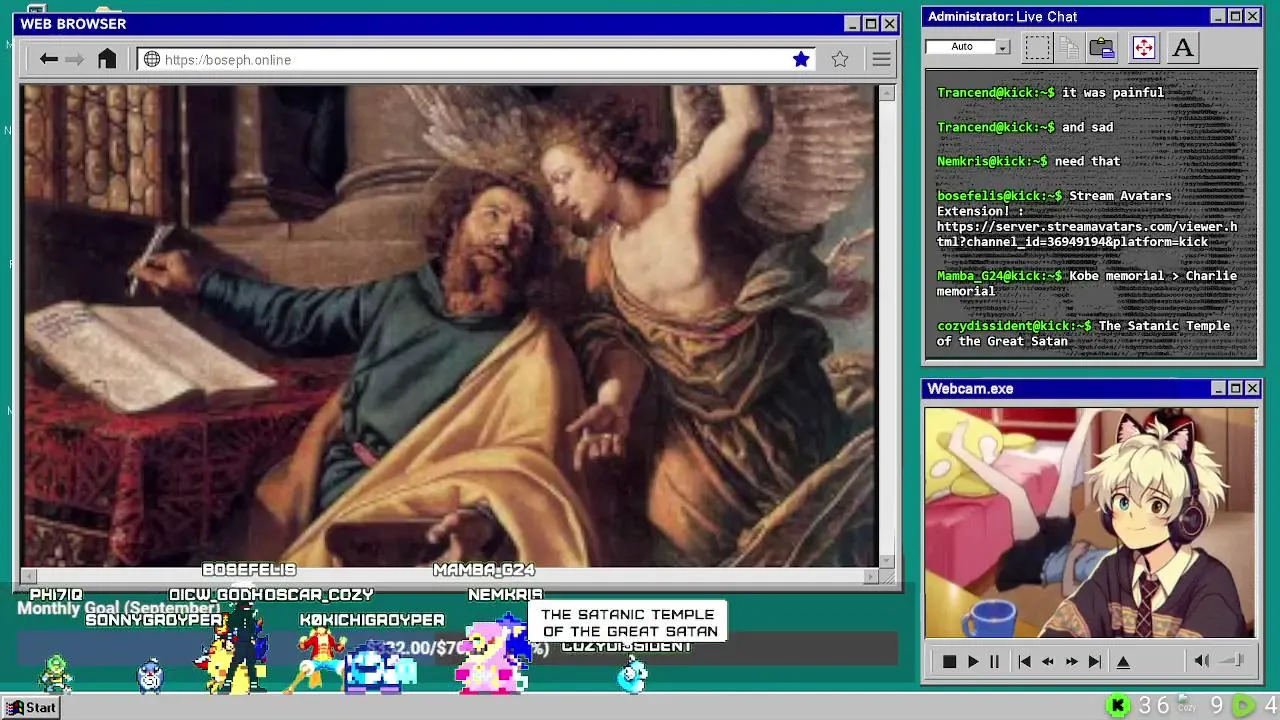The width and height of the screenshot is (1280, 720).
Task: Close the Live Chat window
Action: (1252, 16)
